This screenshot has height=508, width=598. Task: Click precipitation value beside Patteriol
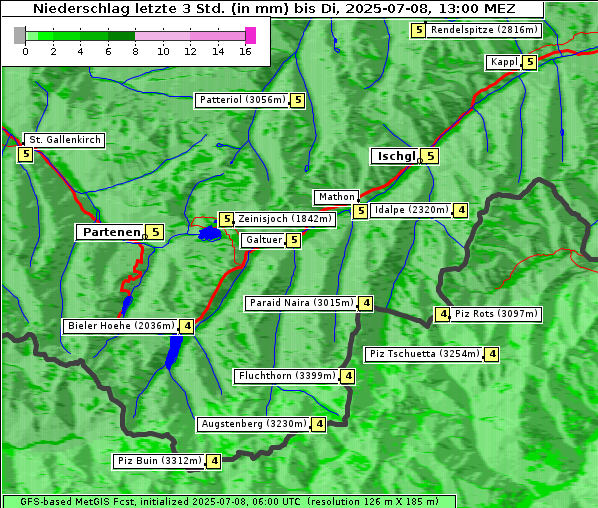point(297,101)
